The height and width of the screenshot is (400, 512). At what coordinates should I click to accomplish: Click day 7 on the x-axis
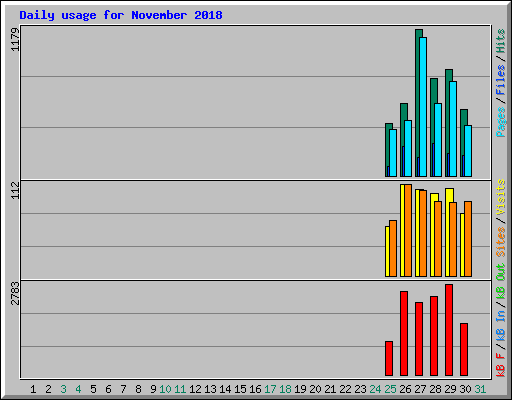[123, 389]
